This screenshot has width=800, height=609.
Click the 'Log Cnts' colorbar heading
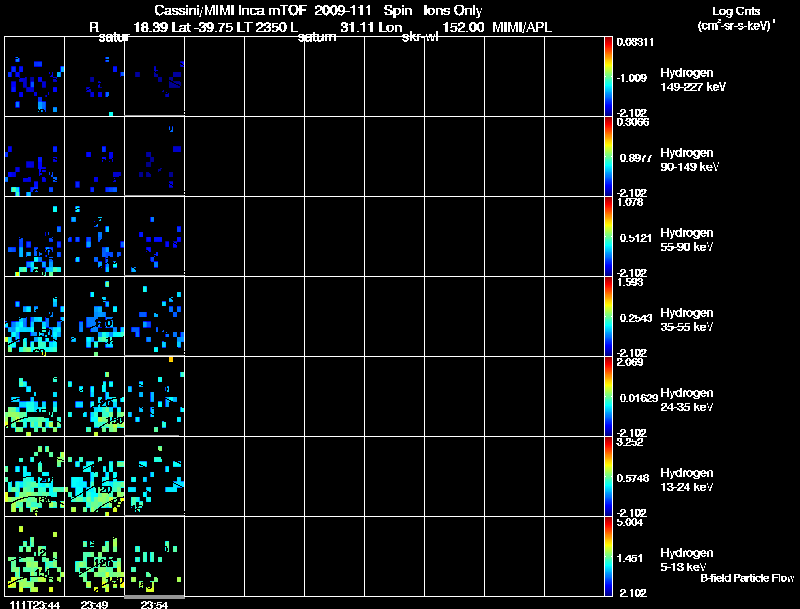[x=736, y=11]
